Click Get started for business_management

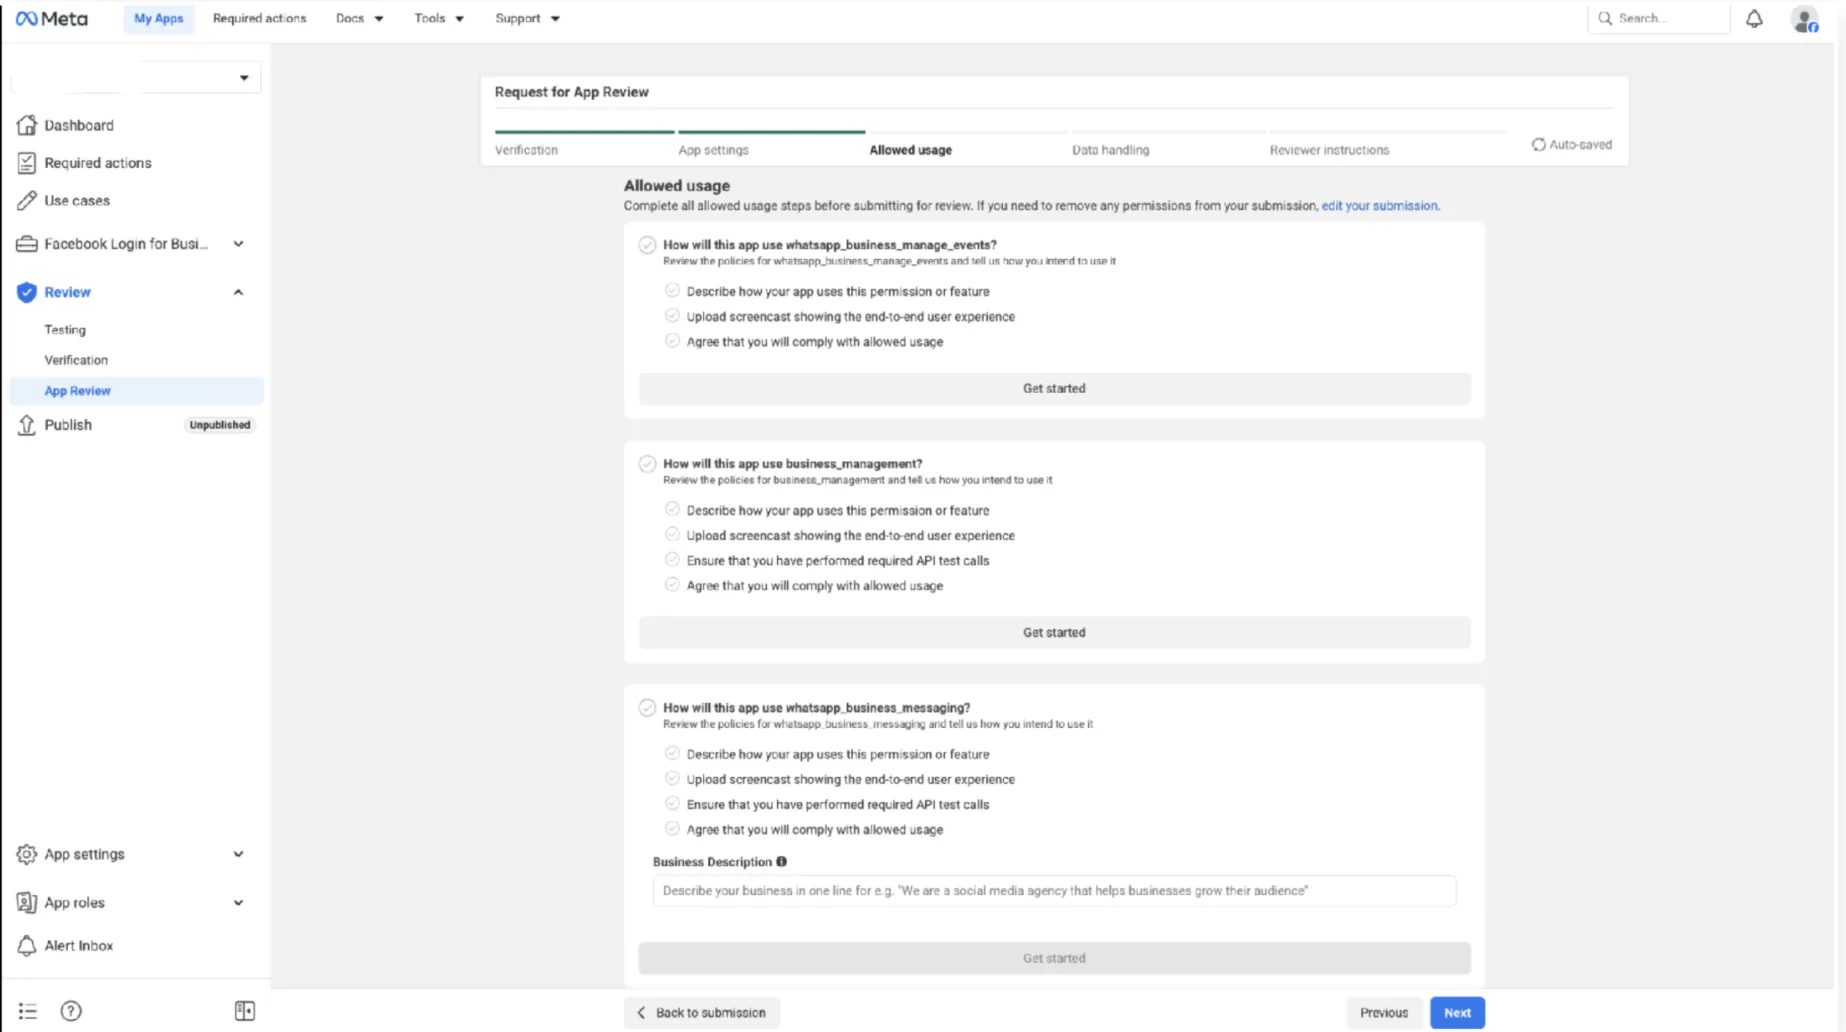point(1054,632)
